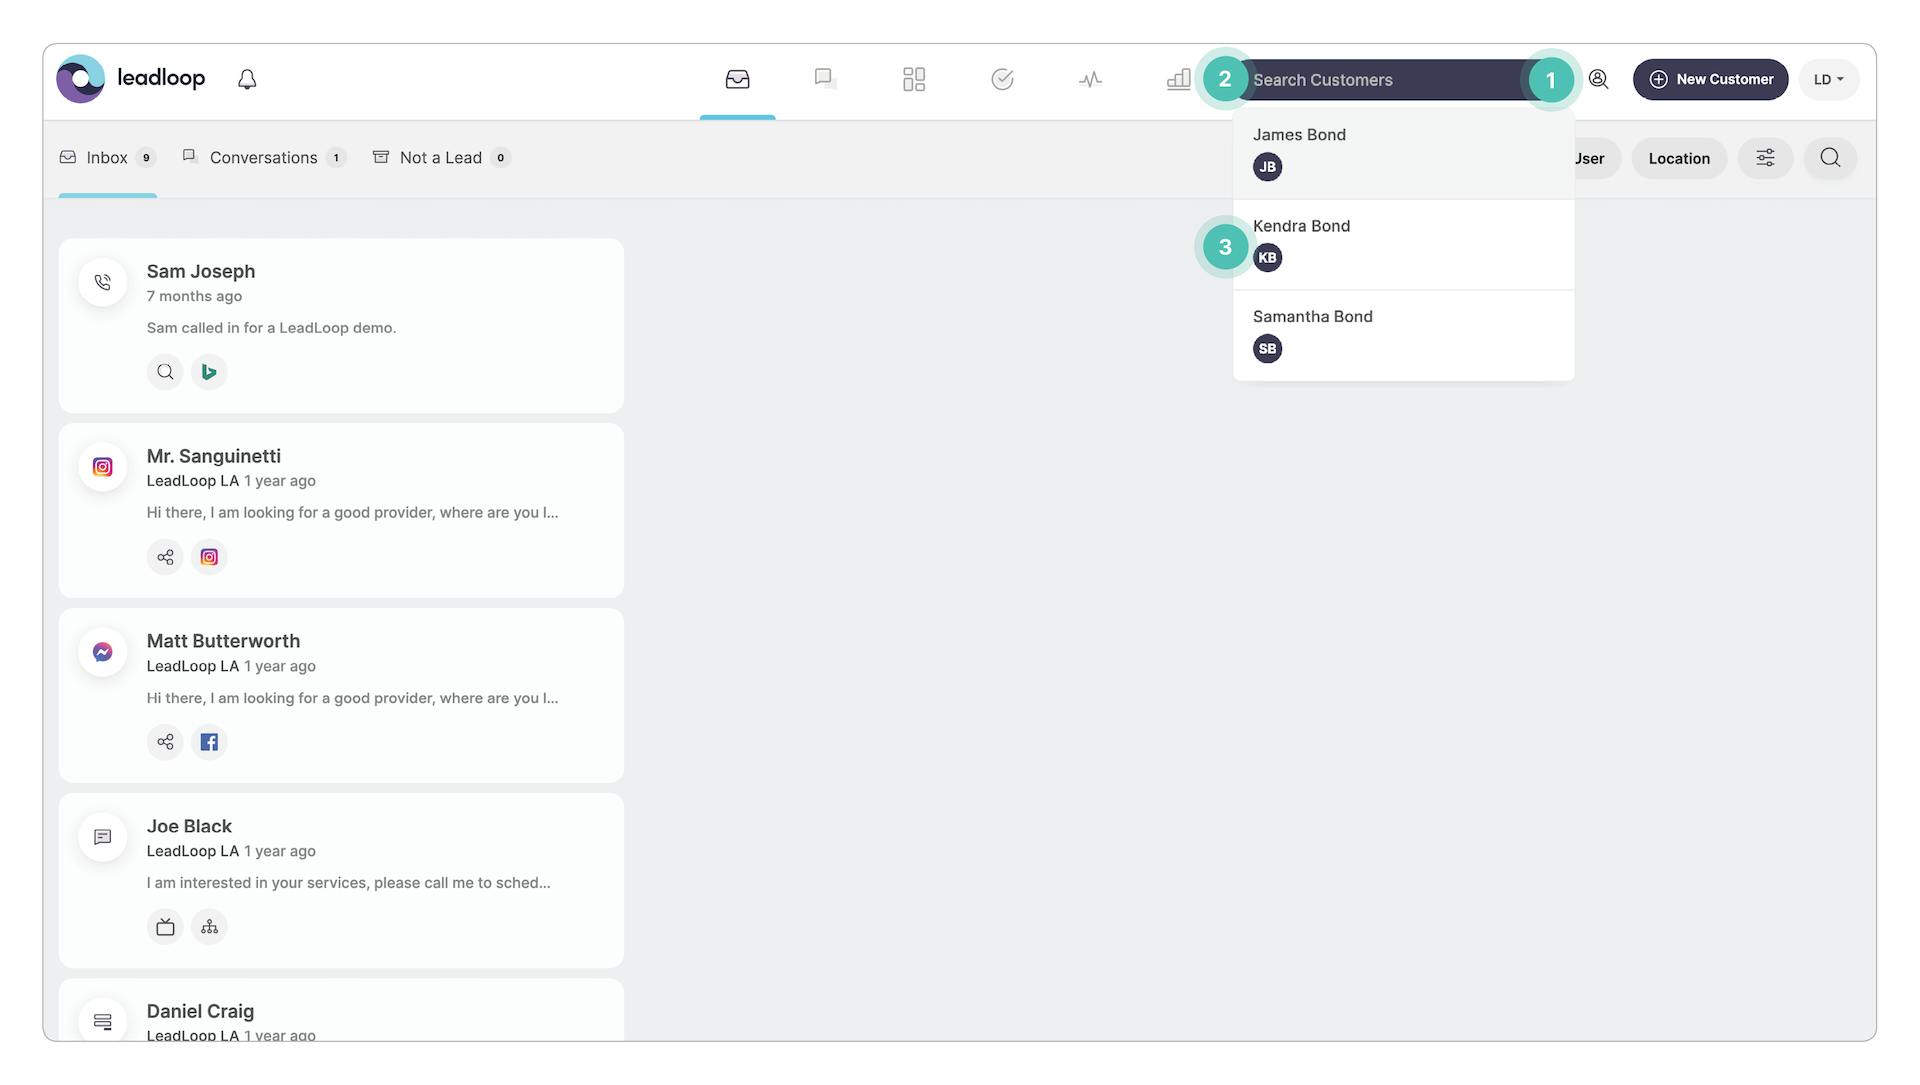
Task: Expand the LD account dropdown
Action: pyautogui.click(x=1828, y=79)
